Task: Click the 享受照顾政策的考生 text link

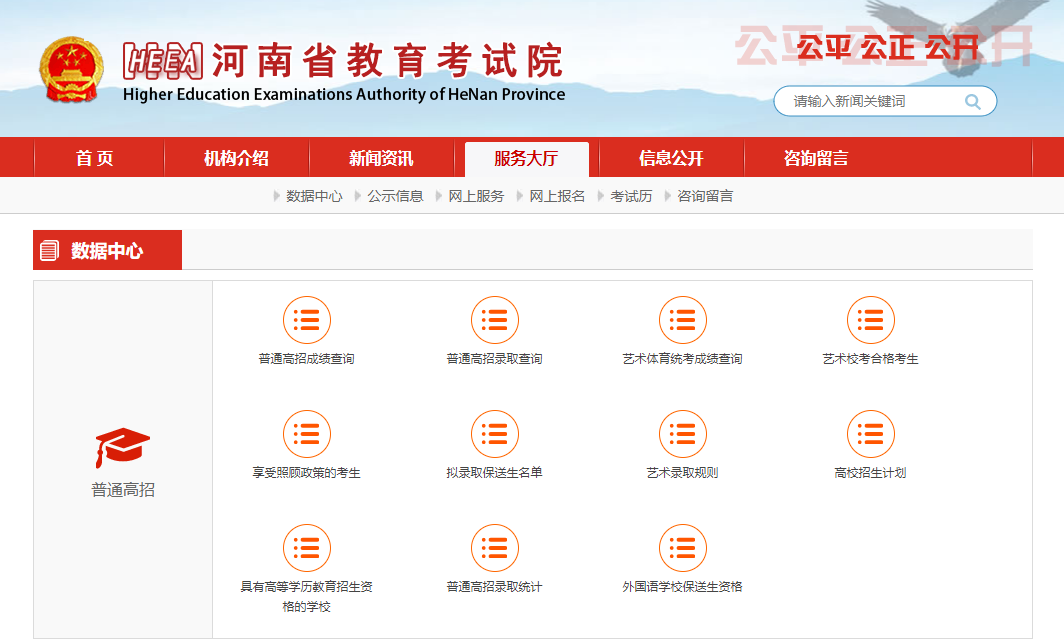Action: click(307, 472)
